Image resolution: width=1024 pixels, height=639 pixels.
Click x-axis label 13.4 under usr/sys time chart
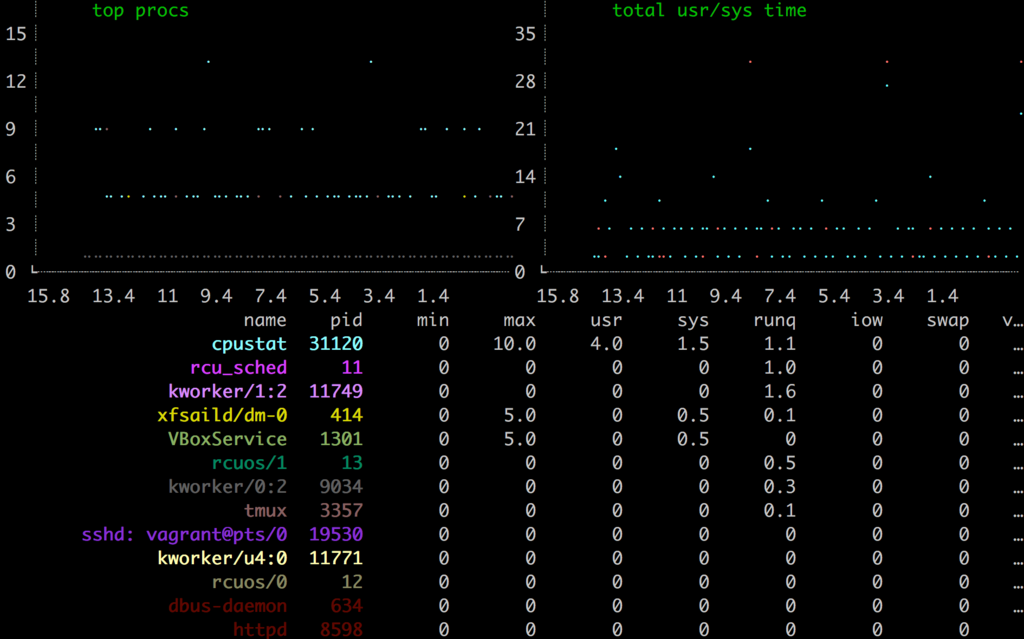coord(622,297)
